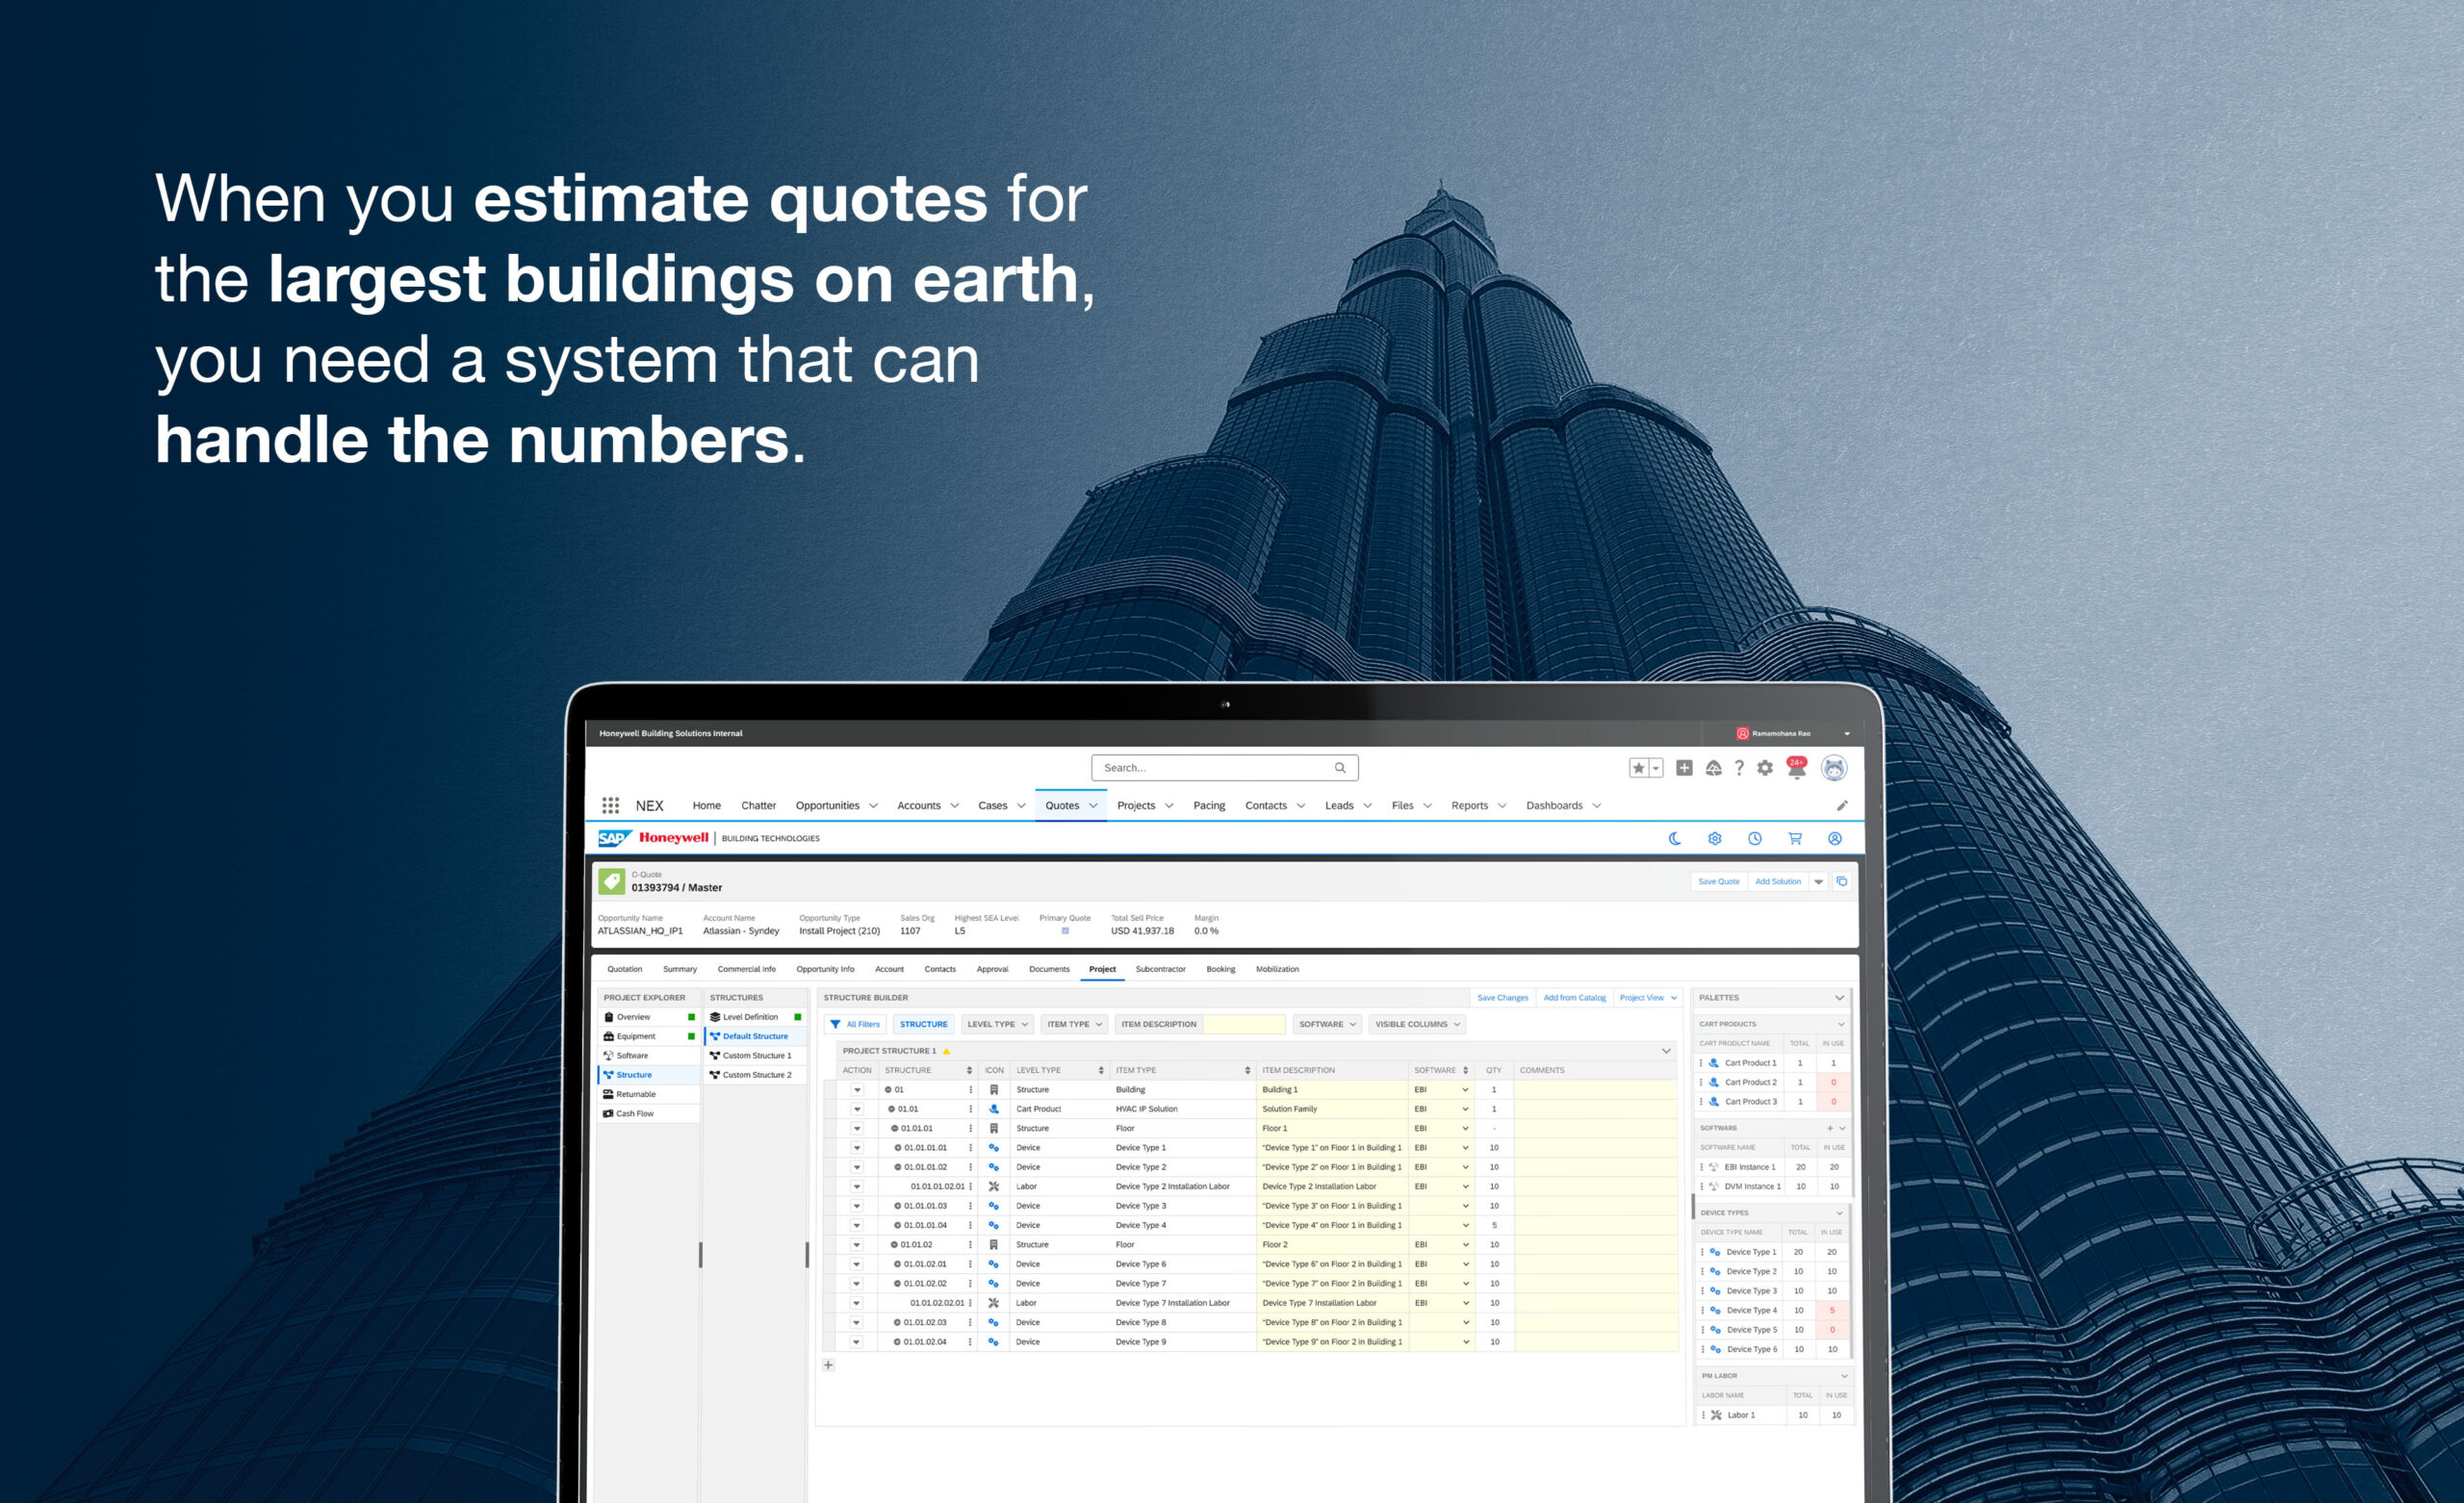
Task: Click the Item Description filter input
Action: (x=1243, y=1024)
